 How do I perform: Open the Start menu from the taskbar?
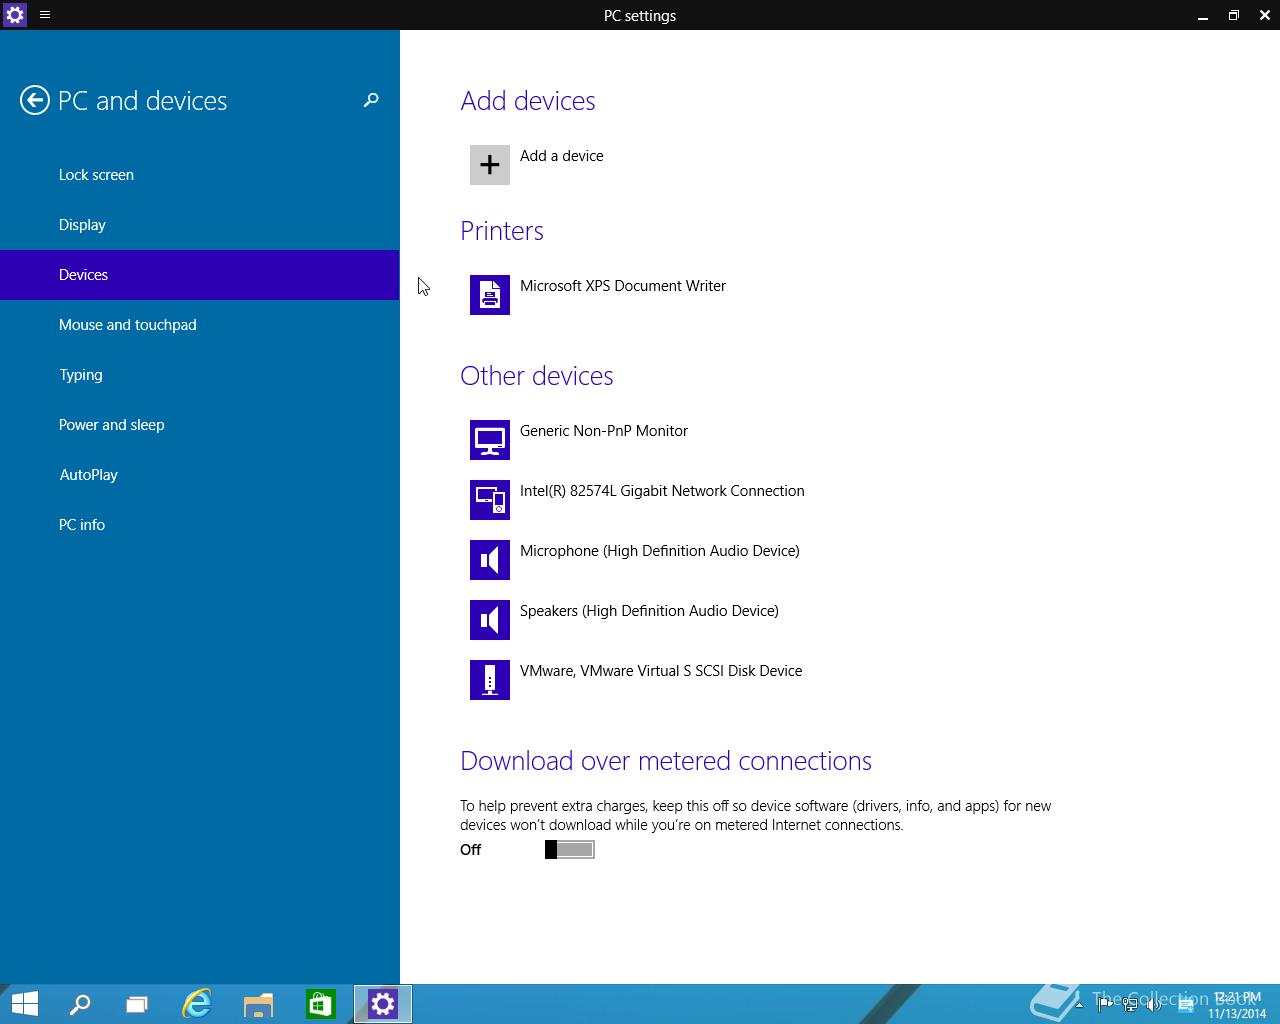[x=25, y=1004]
